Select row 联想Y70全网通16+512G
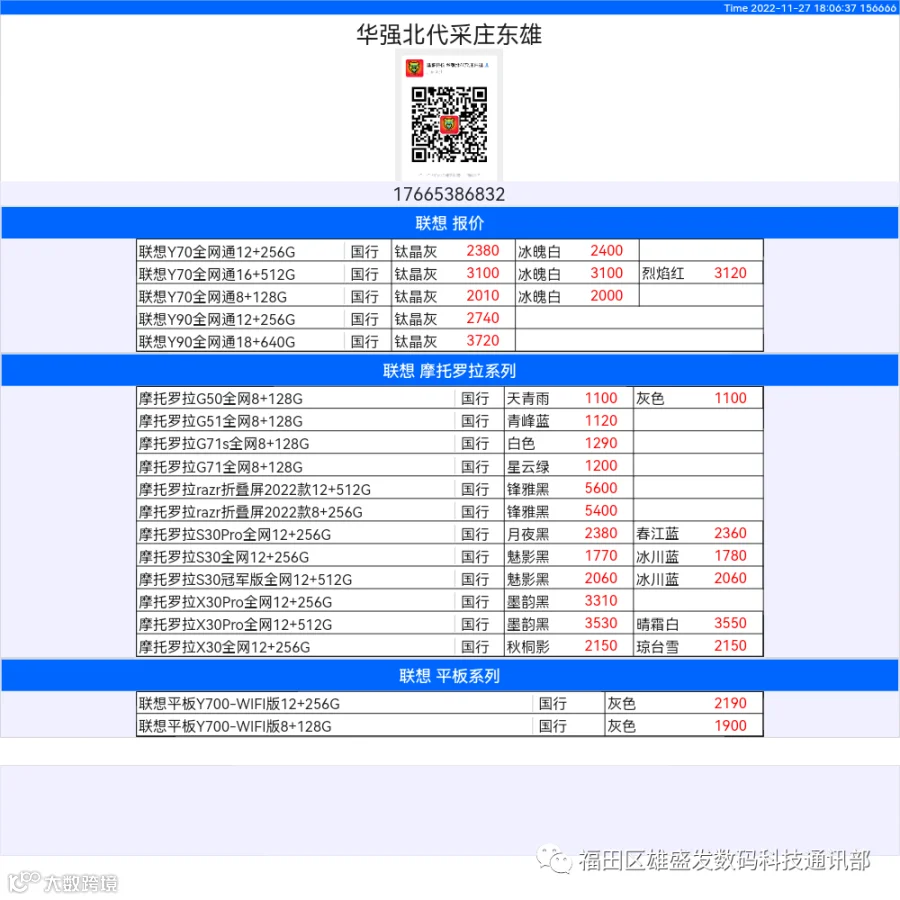This screenshot has height=900, width=900. pyautogui.click(x=449, y=273)
